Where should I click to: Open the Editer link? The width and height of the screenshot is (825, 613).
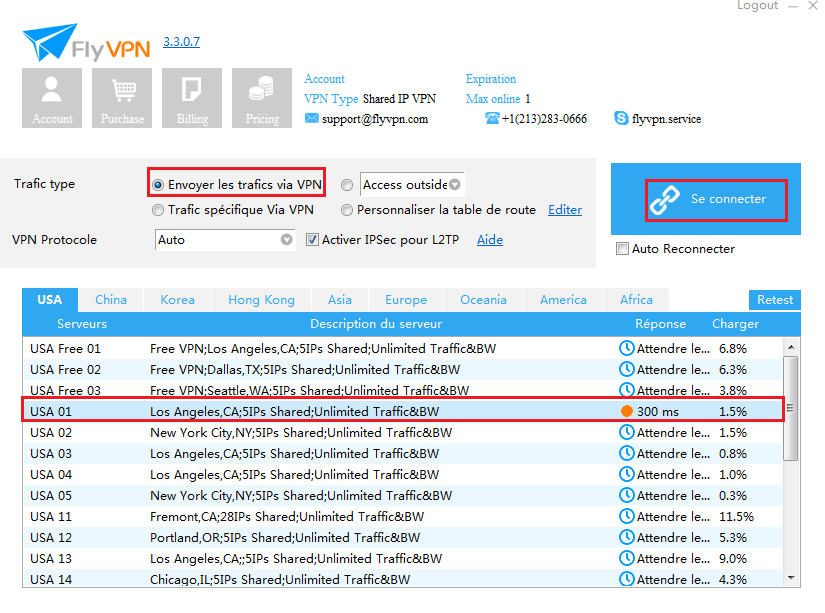pos(565,210)
